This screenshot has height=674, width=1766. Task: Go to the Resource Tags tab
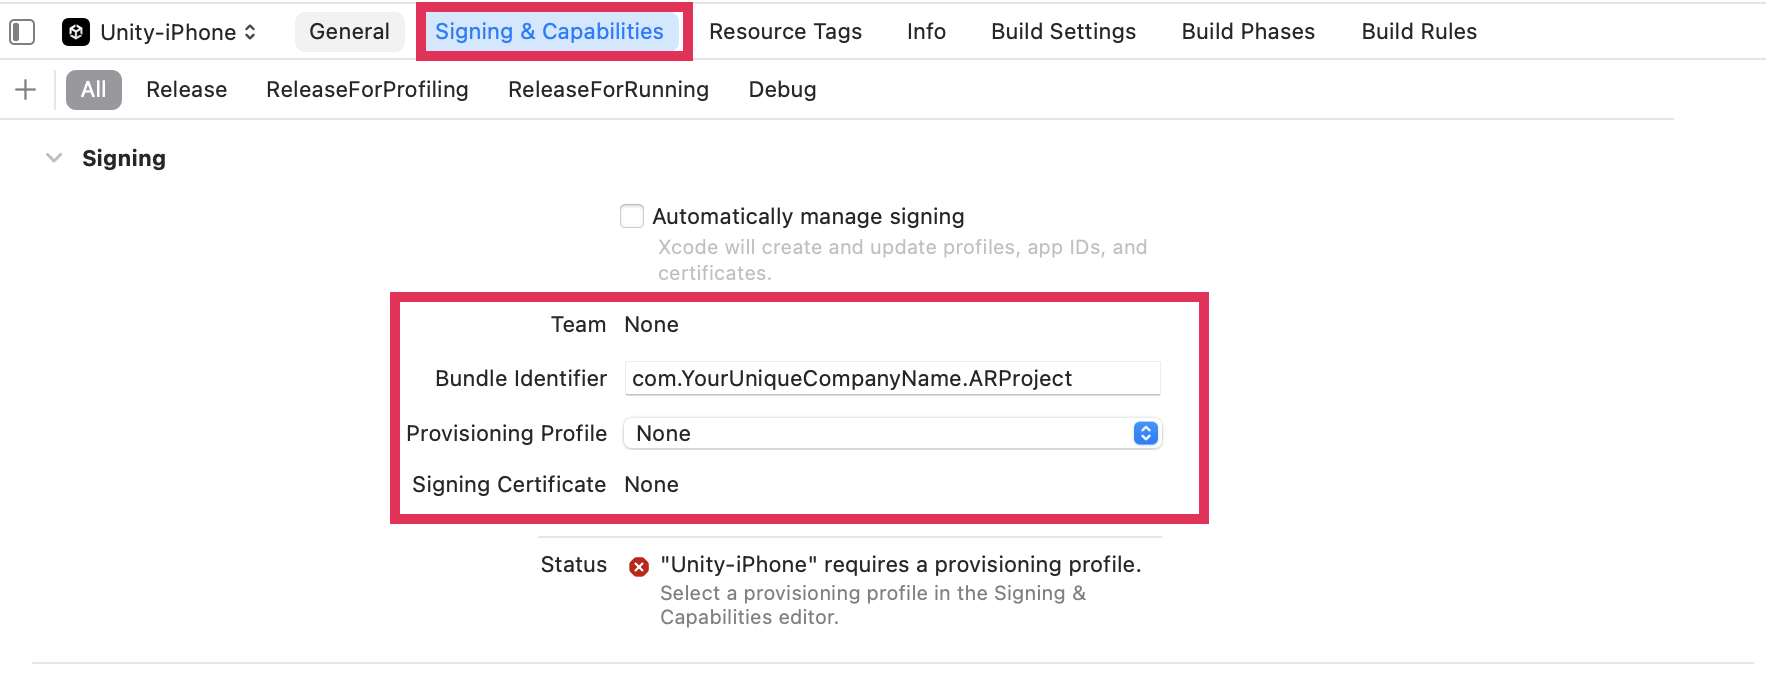785,32
